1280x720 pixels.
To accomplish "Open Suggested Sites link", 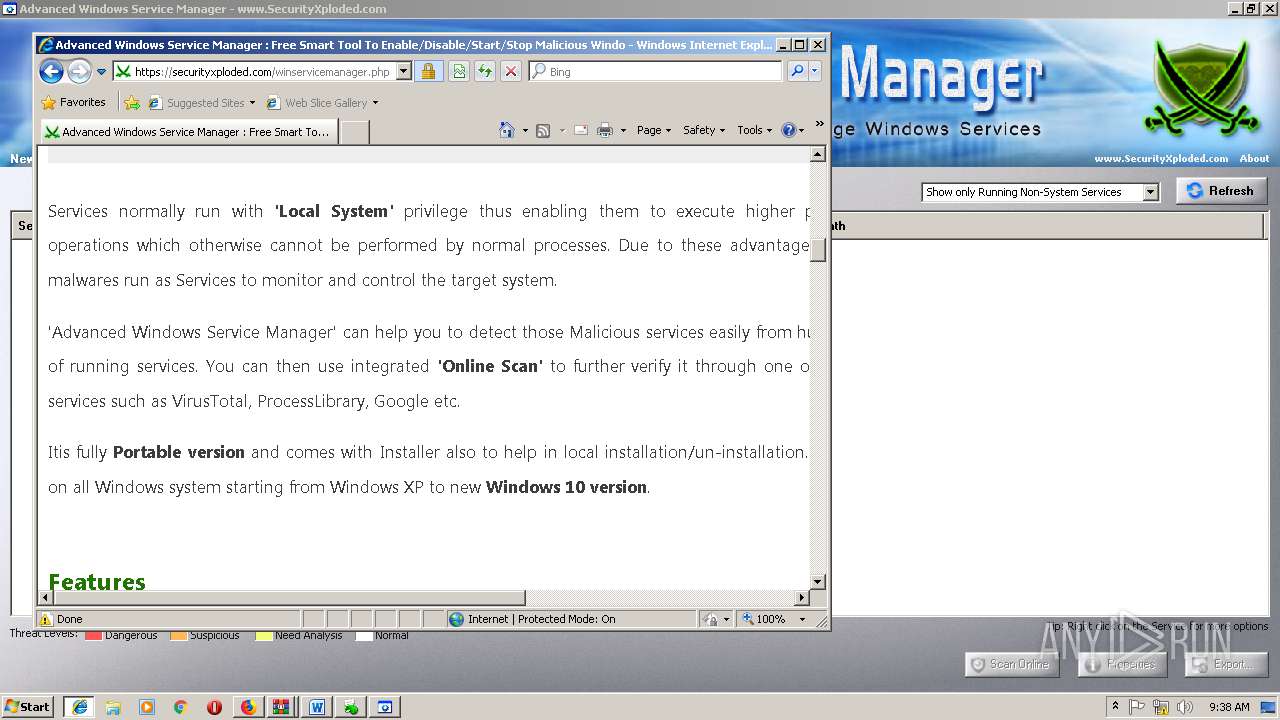I will click(201, 102).
